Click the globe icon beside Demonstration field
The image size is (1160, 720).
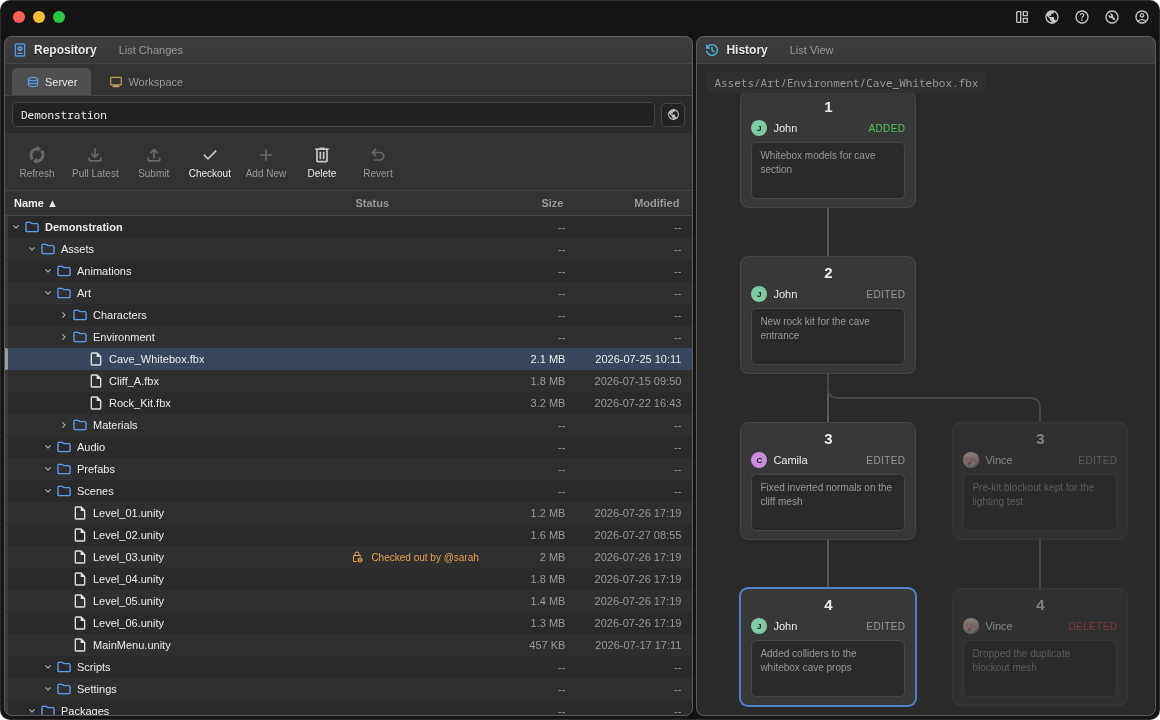tap(672, 115)
